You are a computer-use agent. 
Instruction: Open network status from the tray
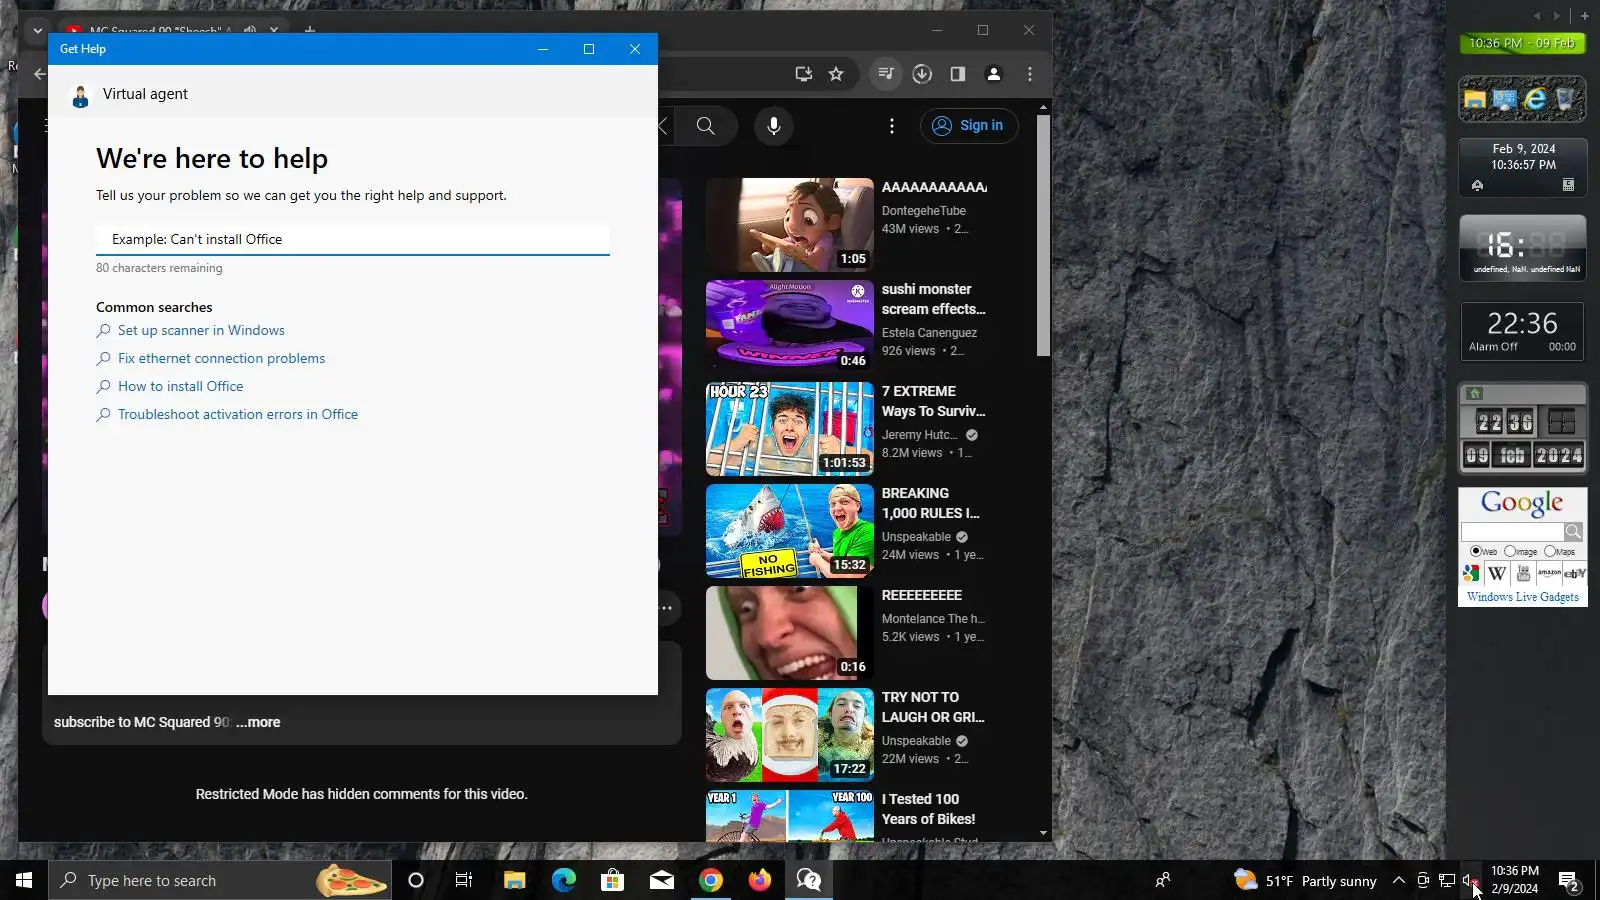(1447, 880)
